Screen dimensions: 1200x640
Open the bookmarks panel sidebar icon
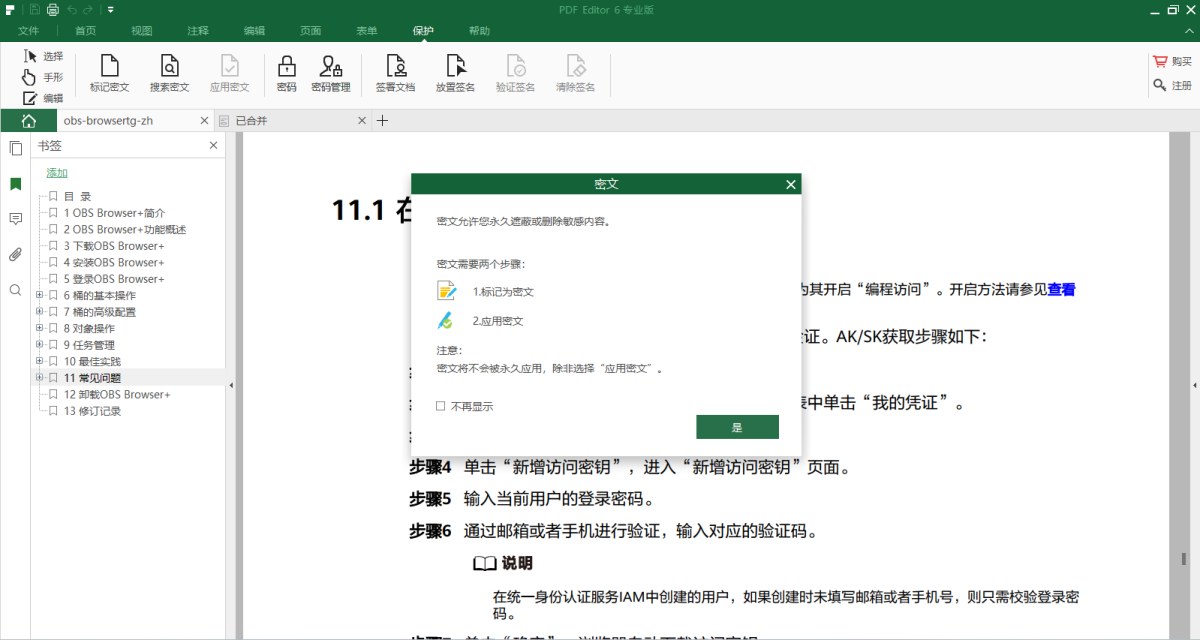coord(15,184)
